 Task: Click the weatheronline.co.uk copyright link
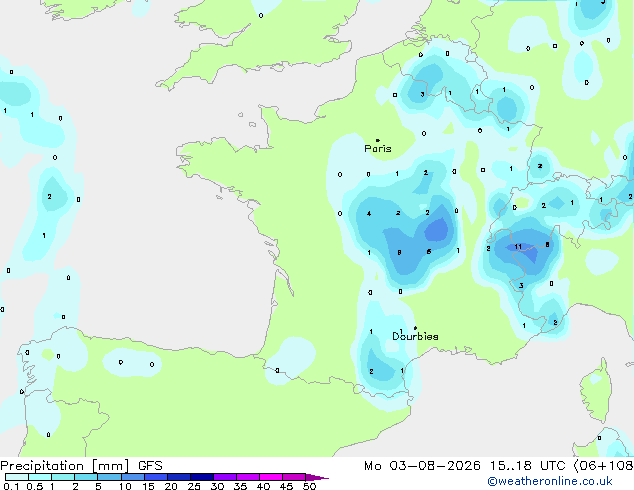550,481
